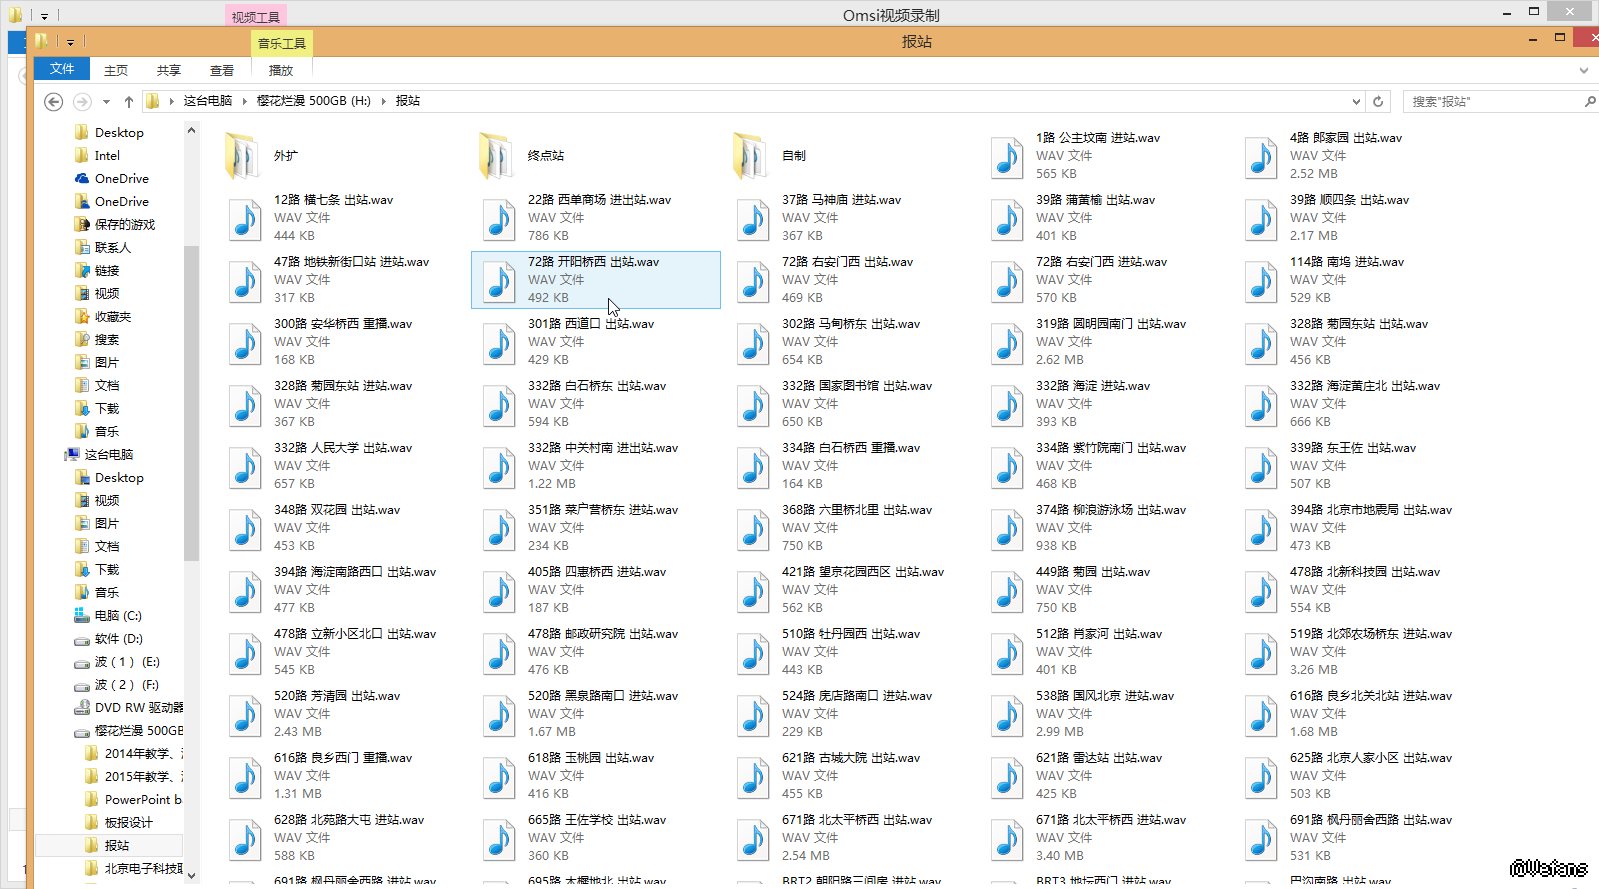The height and width of the screenshot is (889, 1599).
Task: Click the 视频工具 tab in Omsi视频录制 window
Action: (x=256, y=16)
